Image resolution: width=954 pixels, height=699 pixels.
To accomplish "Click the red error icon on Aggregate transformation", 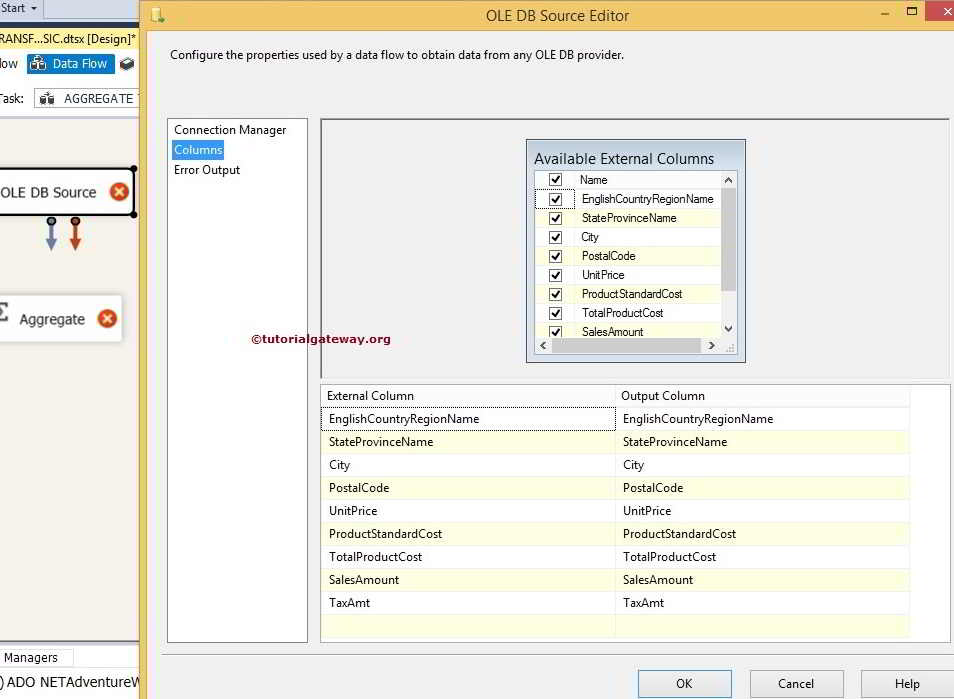I will click(x=107, y=319).
